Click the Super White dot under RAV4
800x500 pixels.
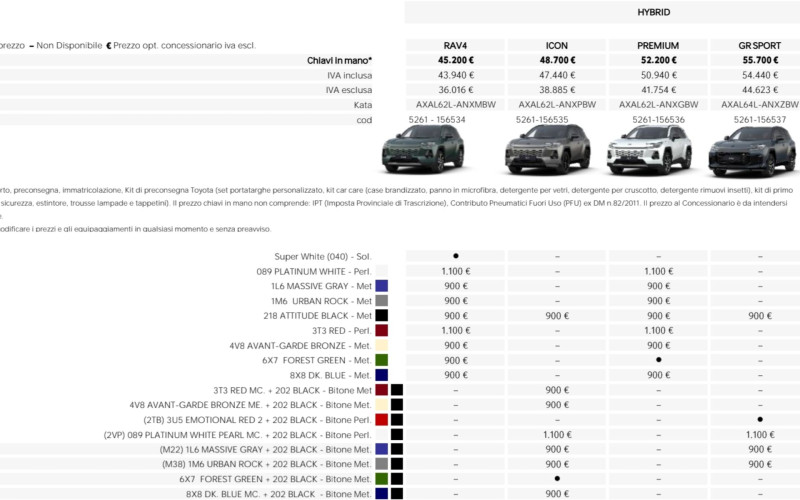(x=456, y=256)
